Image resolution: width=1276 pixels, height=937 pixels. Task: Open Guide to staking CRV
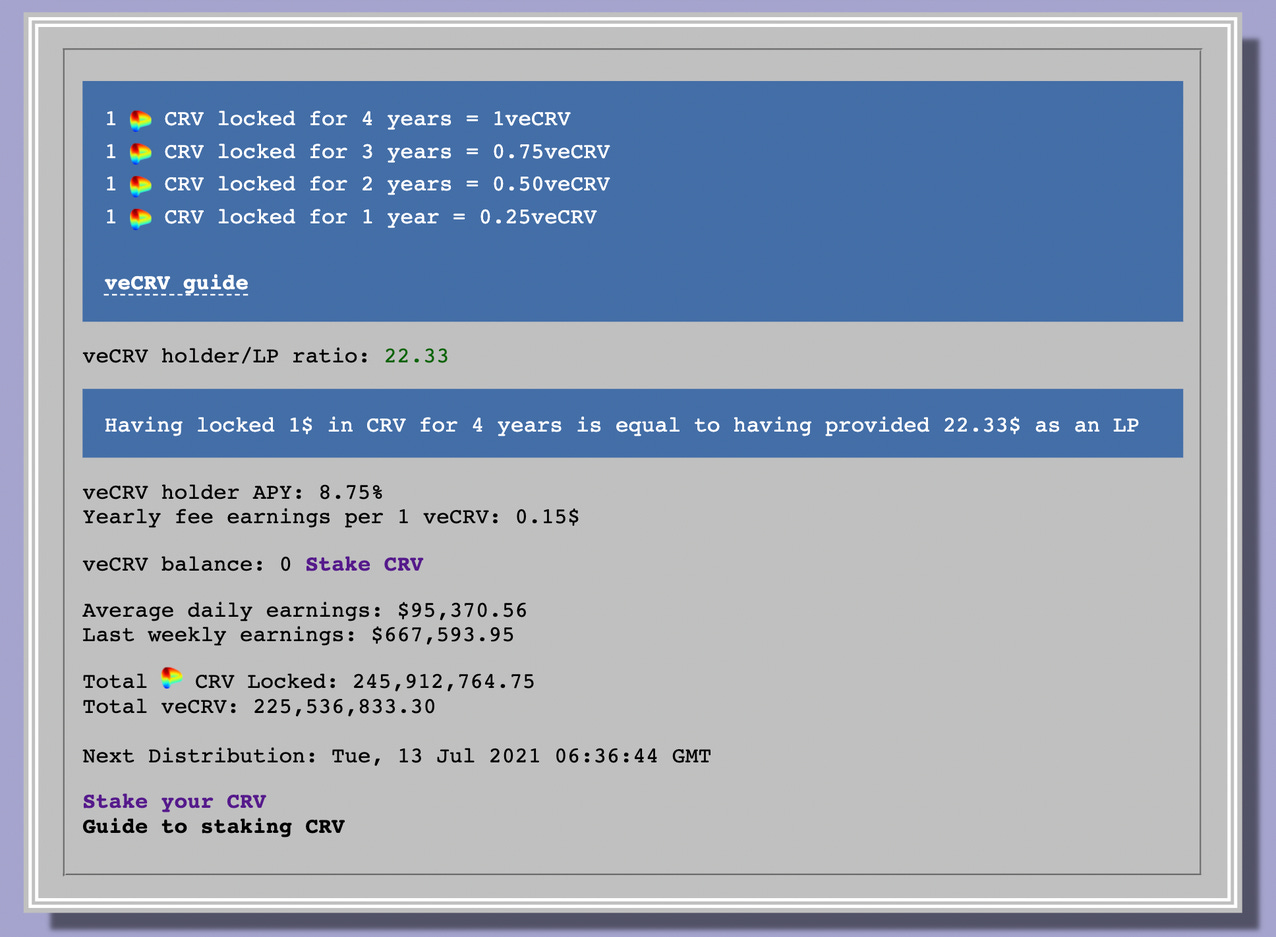coord(213,826)
